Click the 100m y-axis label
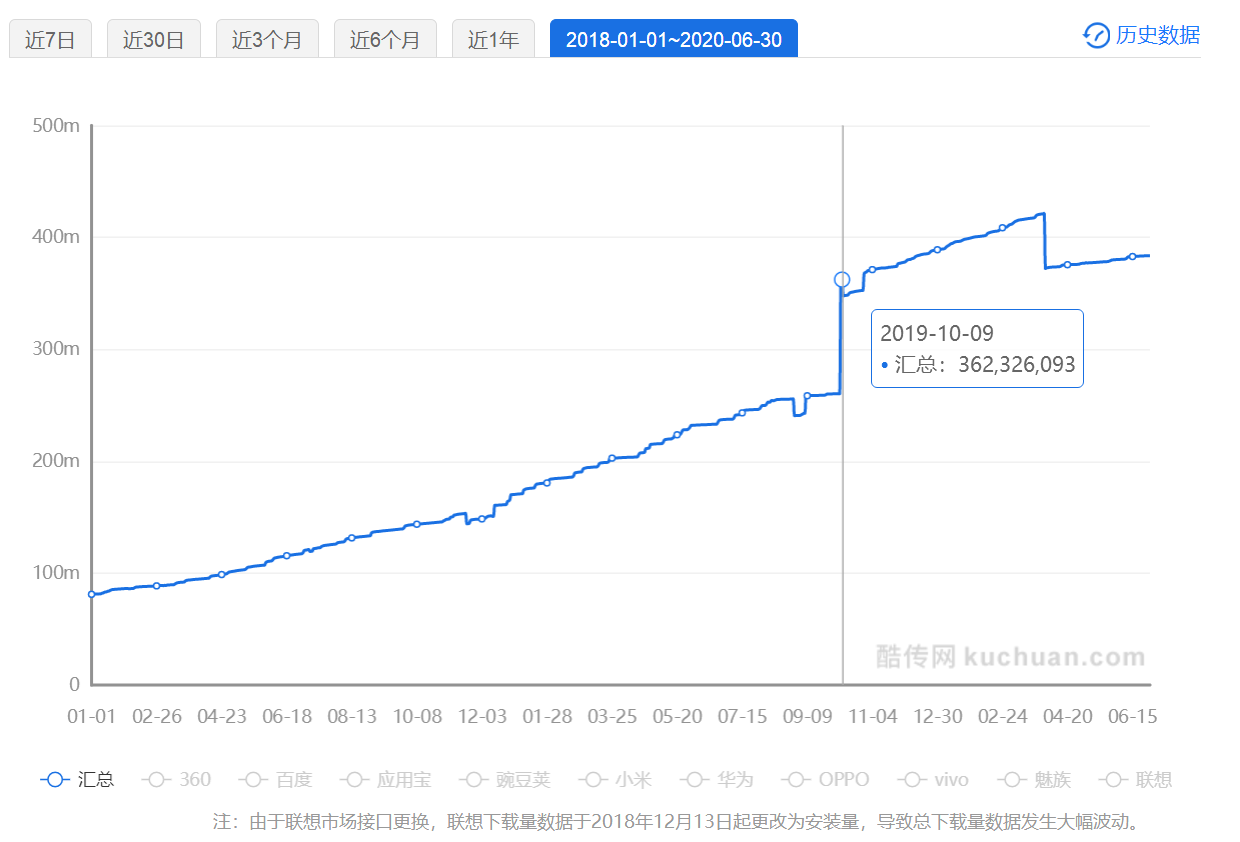 point(56,573)
